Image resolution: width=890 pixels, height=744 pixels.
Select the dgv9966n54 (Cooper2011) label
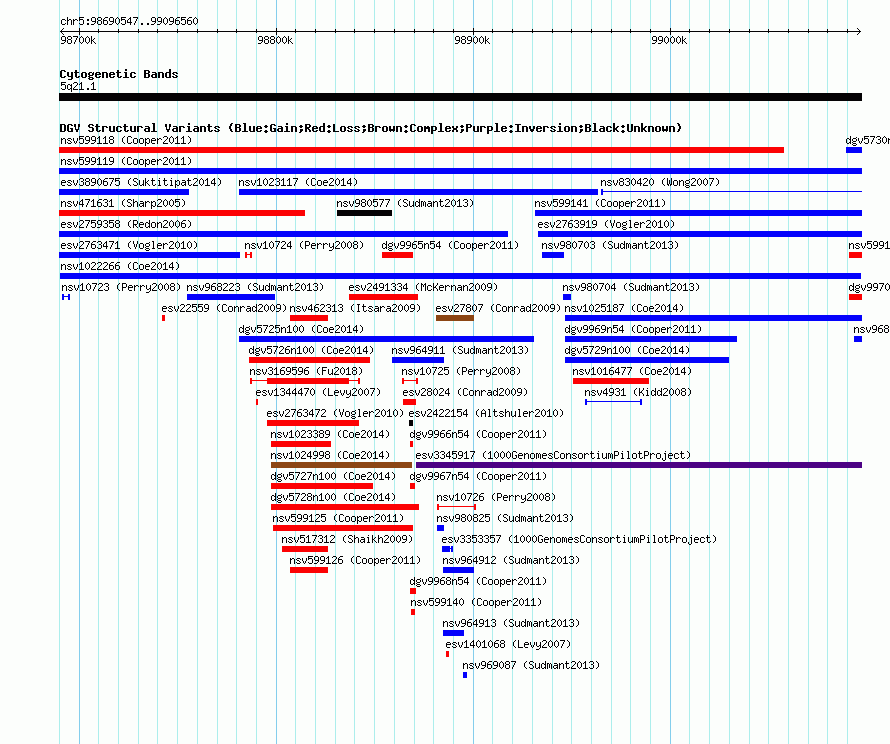[478, 434]
